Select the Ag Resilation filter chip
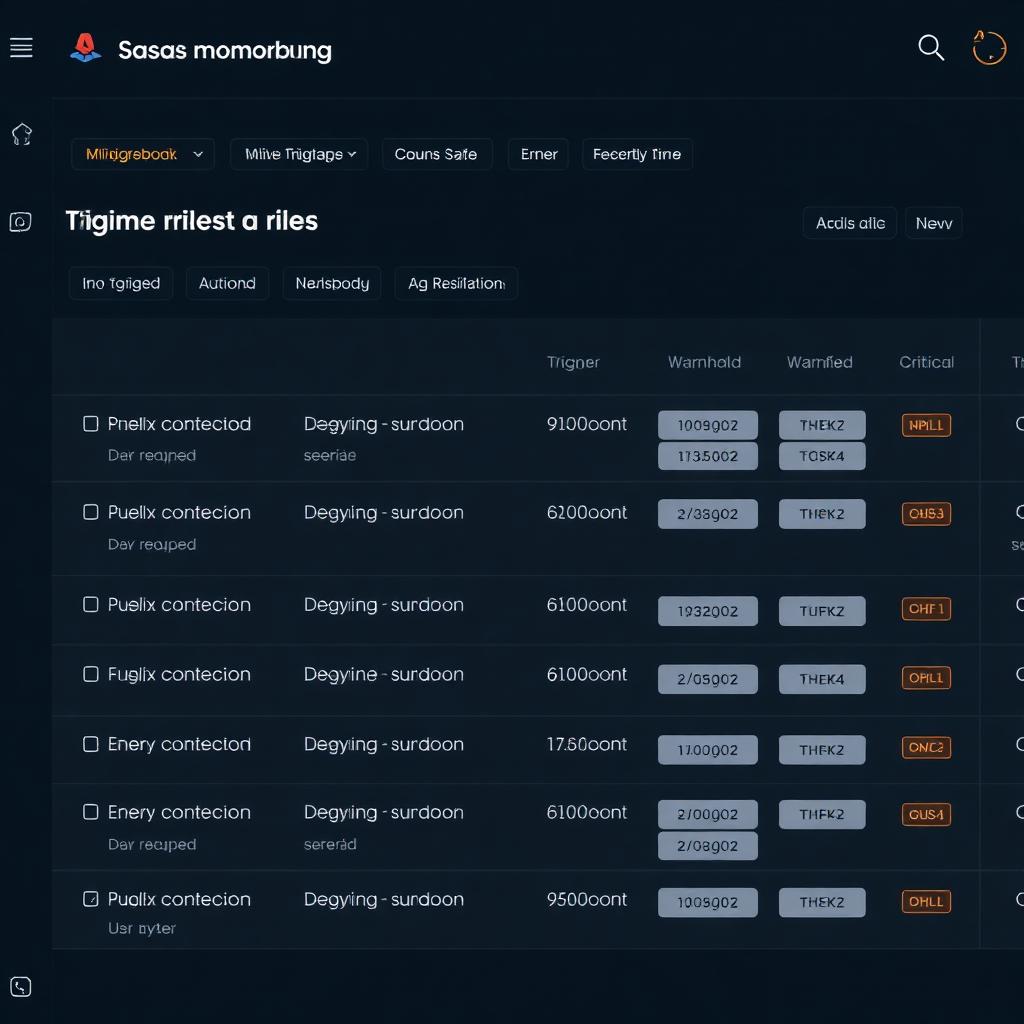 click(456, 283)
